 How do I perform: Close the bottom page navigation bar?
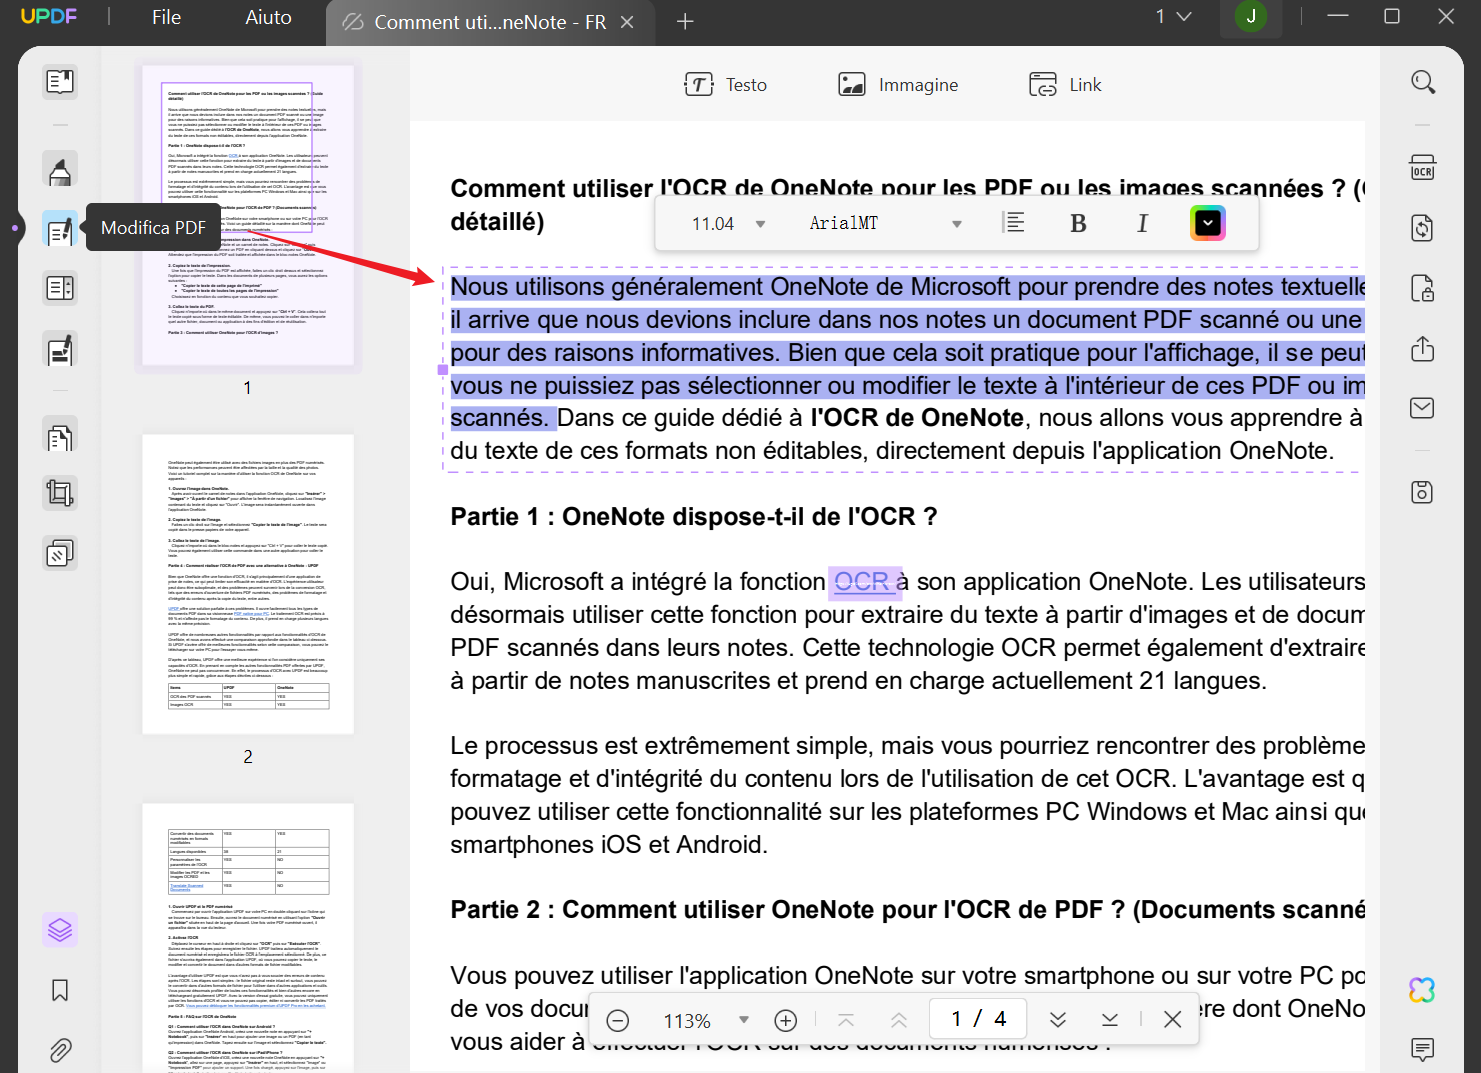pyautogui.click(x=1173, y=1019)
